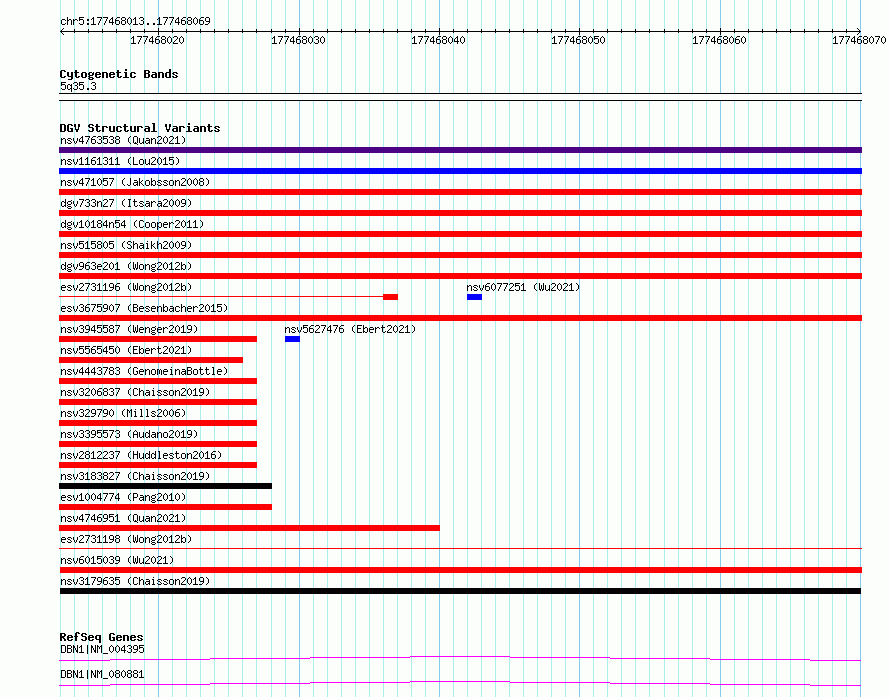Open the nsv1161311 (Lou2015) variant label

[120, 161]
